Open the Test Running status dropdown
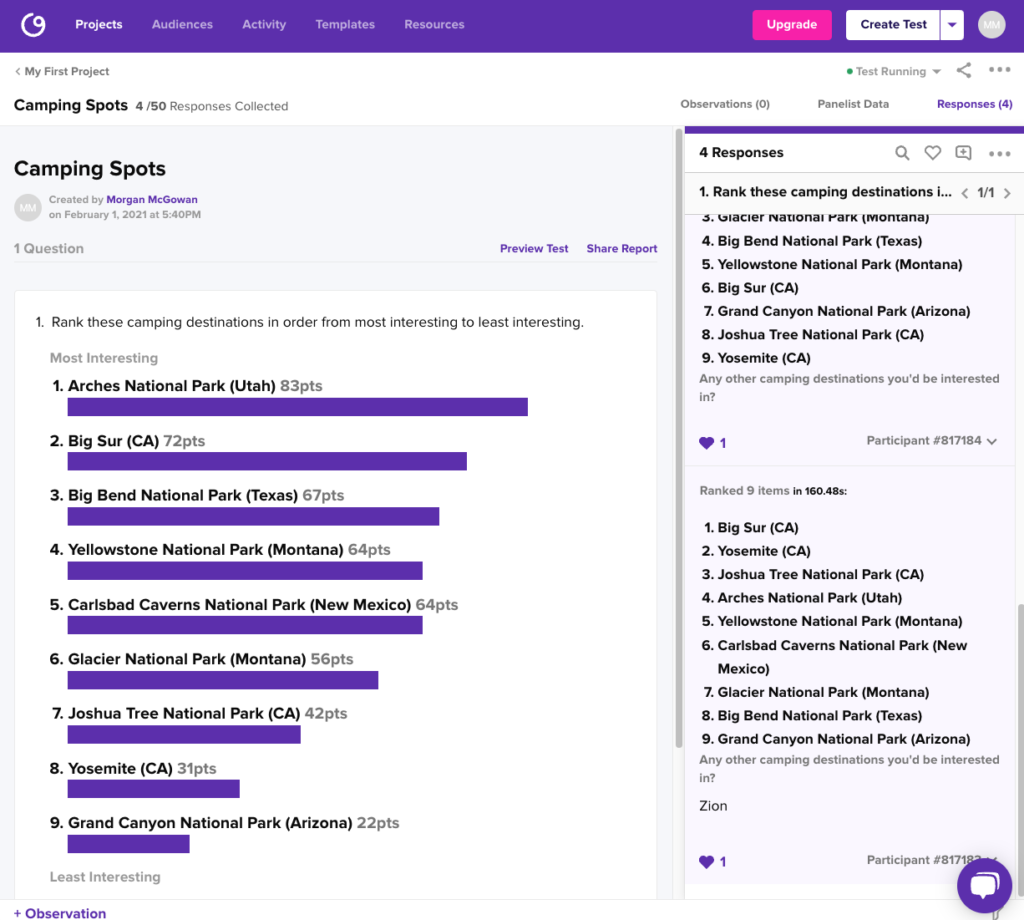The image size is (1024, 920). (893, 71)
